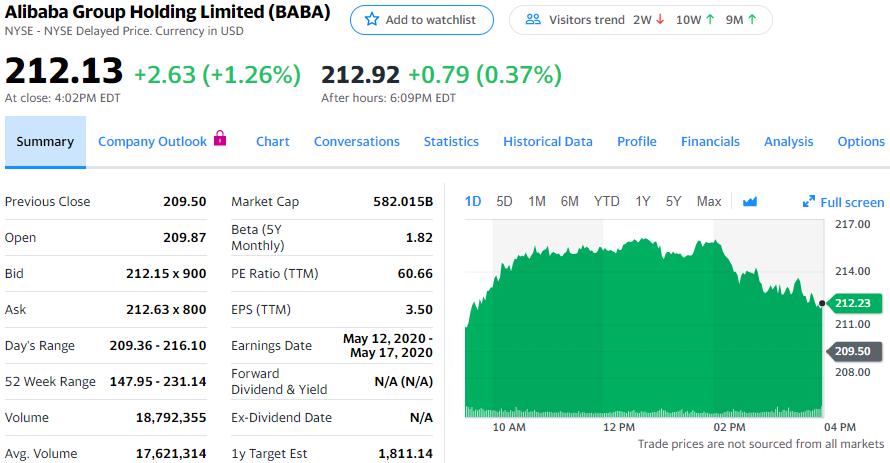
Task: View the Financials tab
Action: [x=710, y=142]
